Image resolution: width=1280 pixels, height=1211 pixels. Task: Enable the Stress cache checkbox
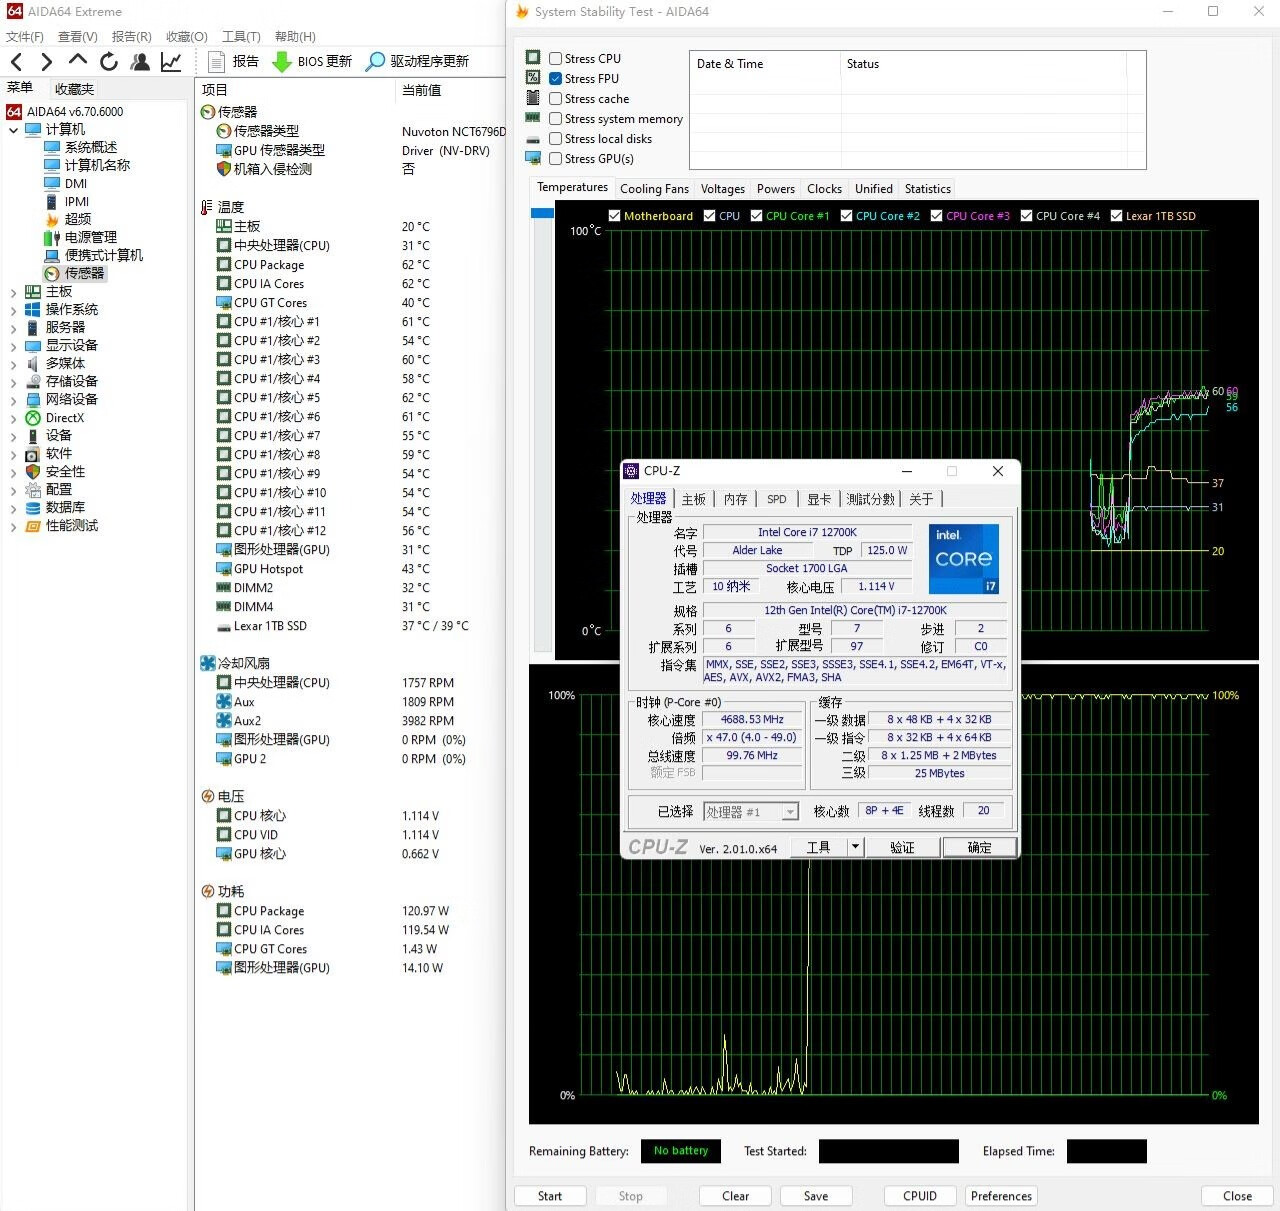tap(555, 98)
